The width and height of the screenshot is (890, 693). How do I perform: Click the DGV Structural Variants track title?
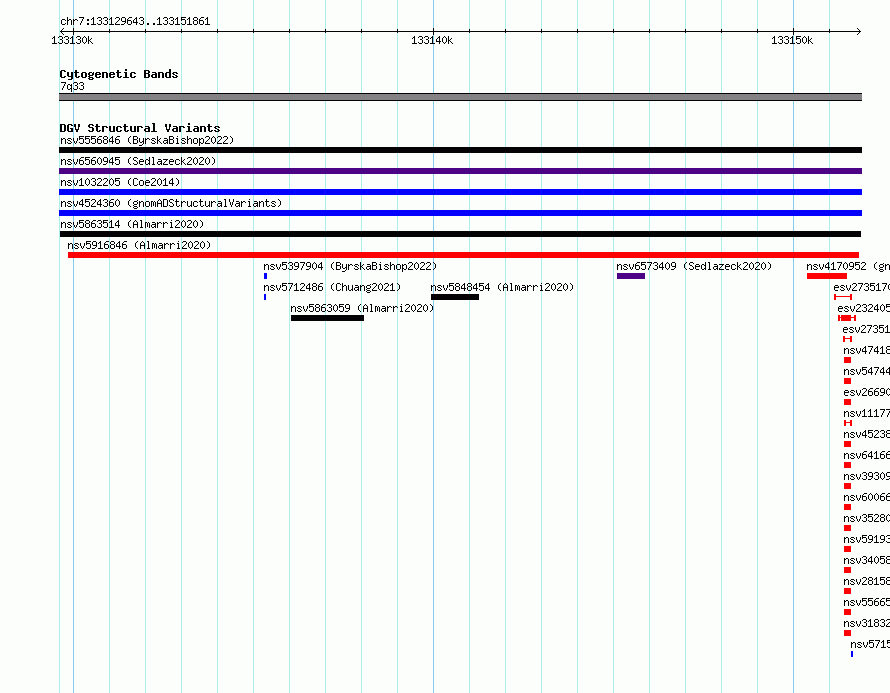point(140,128)
